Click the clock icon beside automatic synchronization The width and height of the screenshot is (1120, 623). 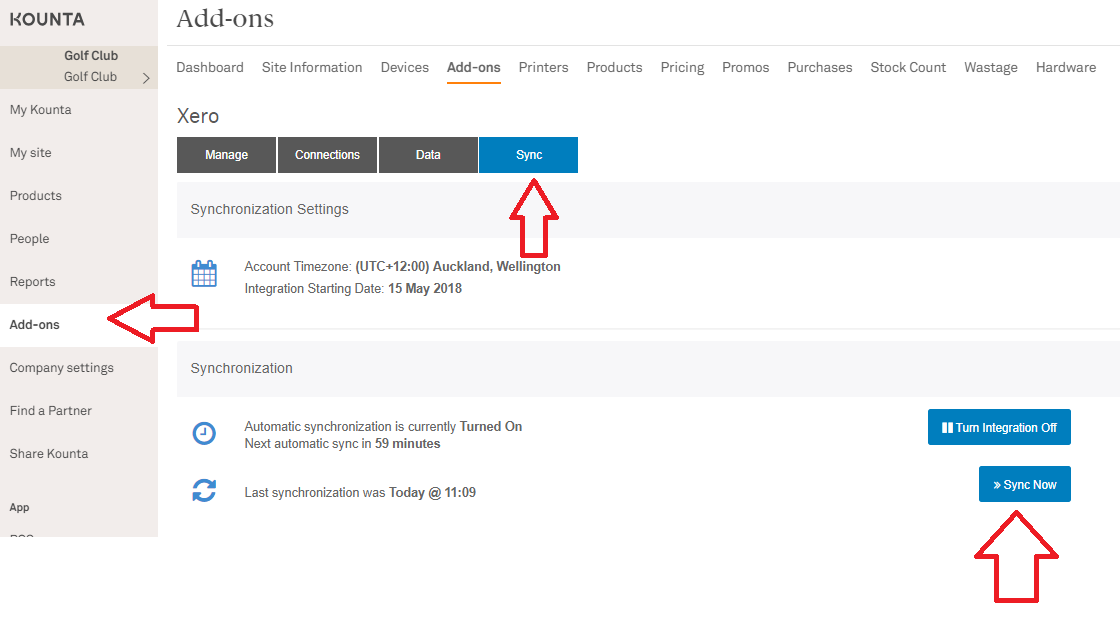click(204, 433)
